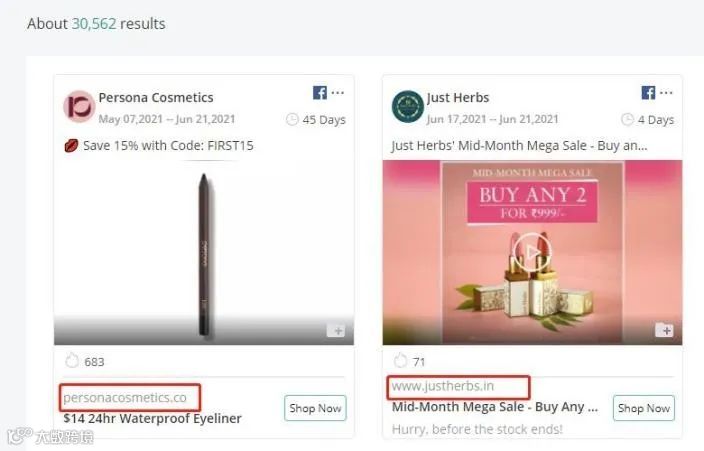This screenshot has width=704, height=451.
Task: Add eyeliner ad to collection with plus icon
Action: point(336,331)
